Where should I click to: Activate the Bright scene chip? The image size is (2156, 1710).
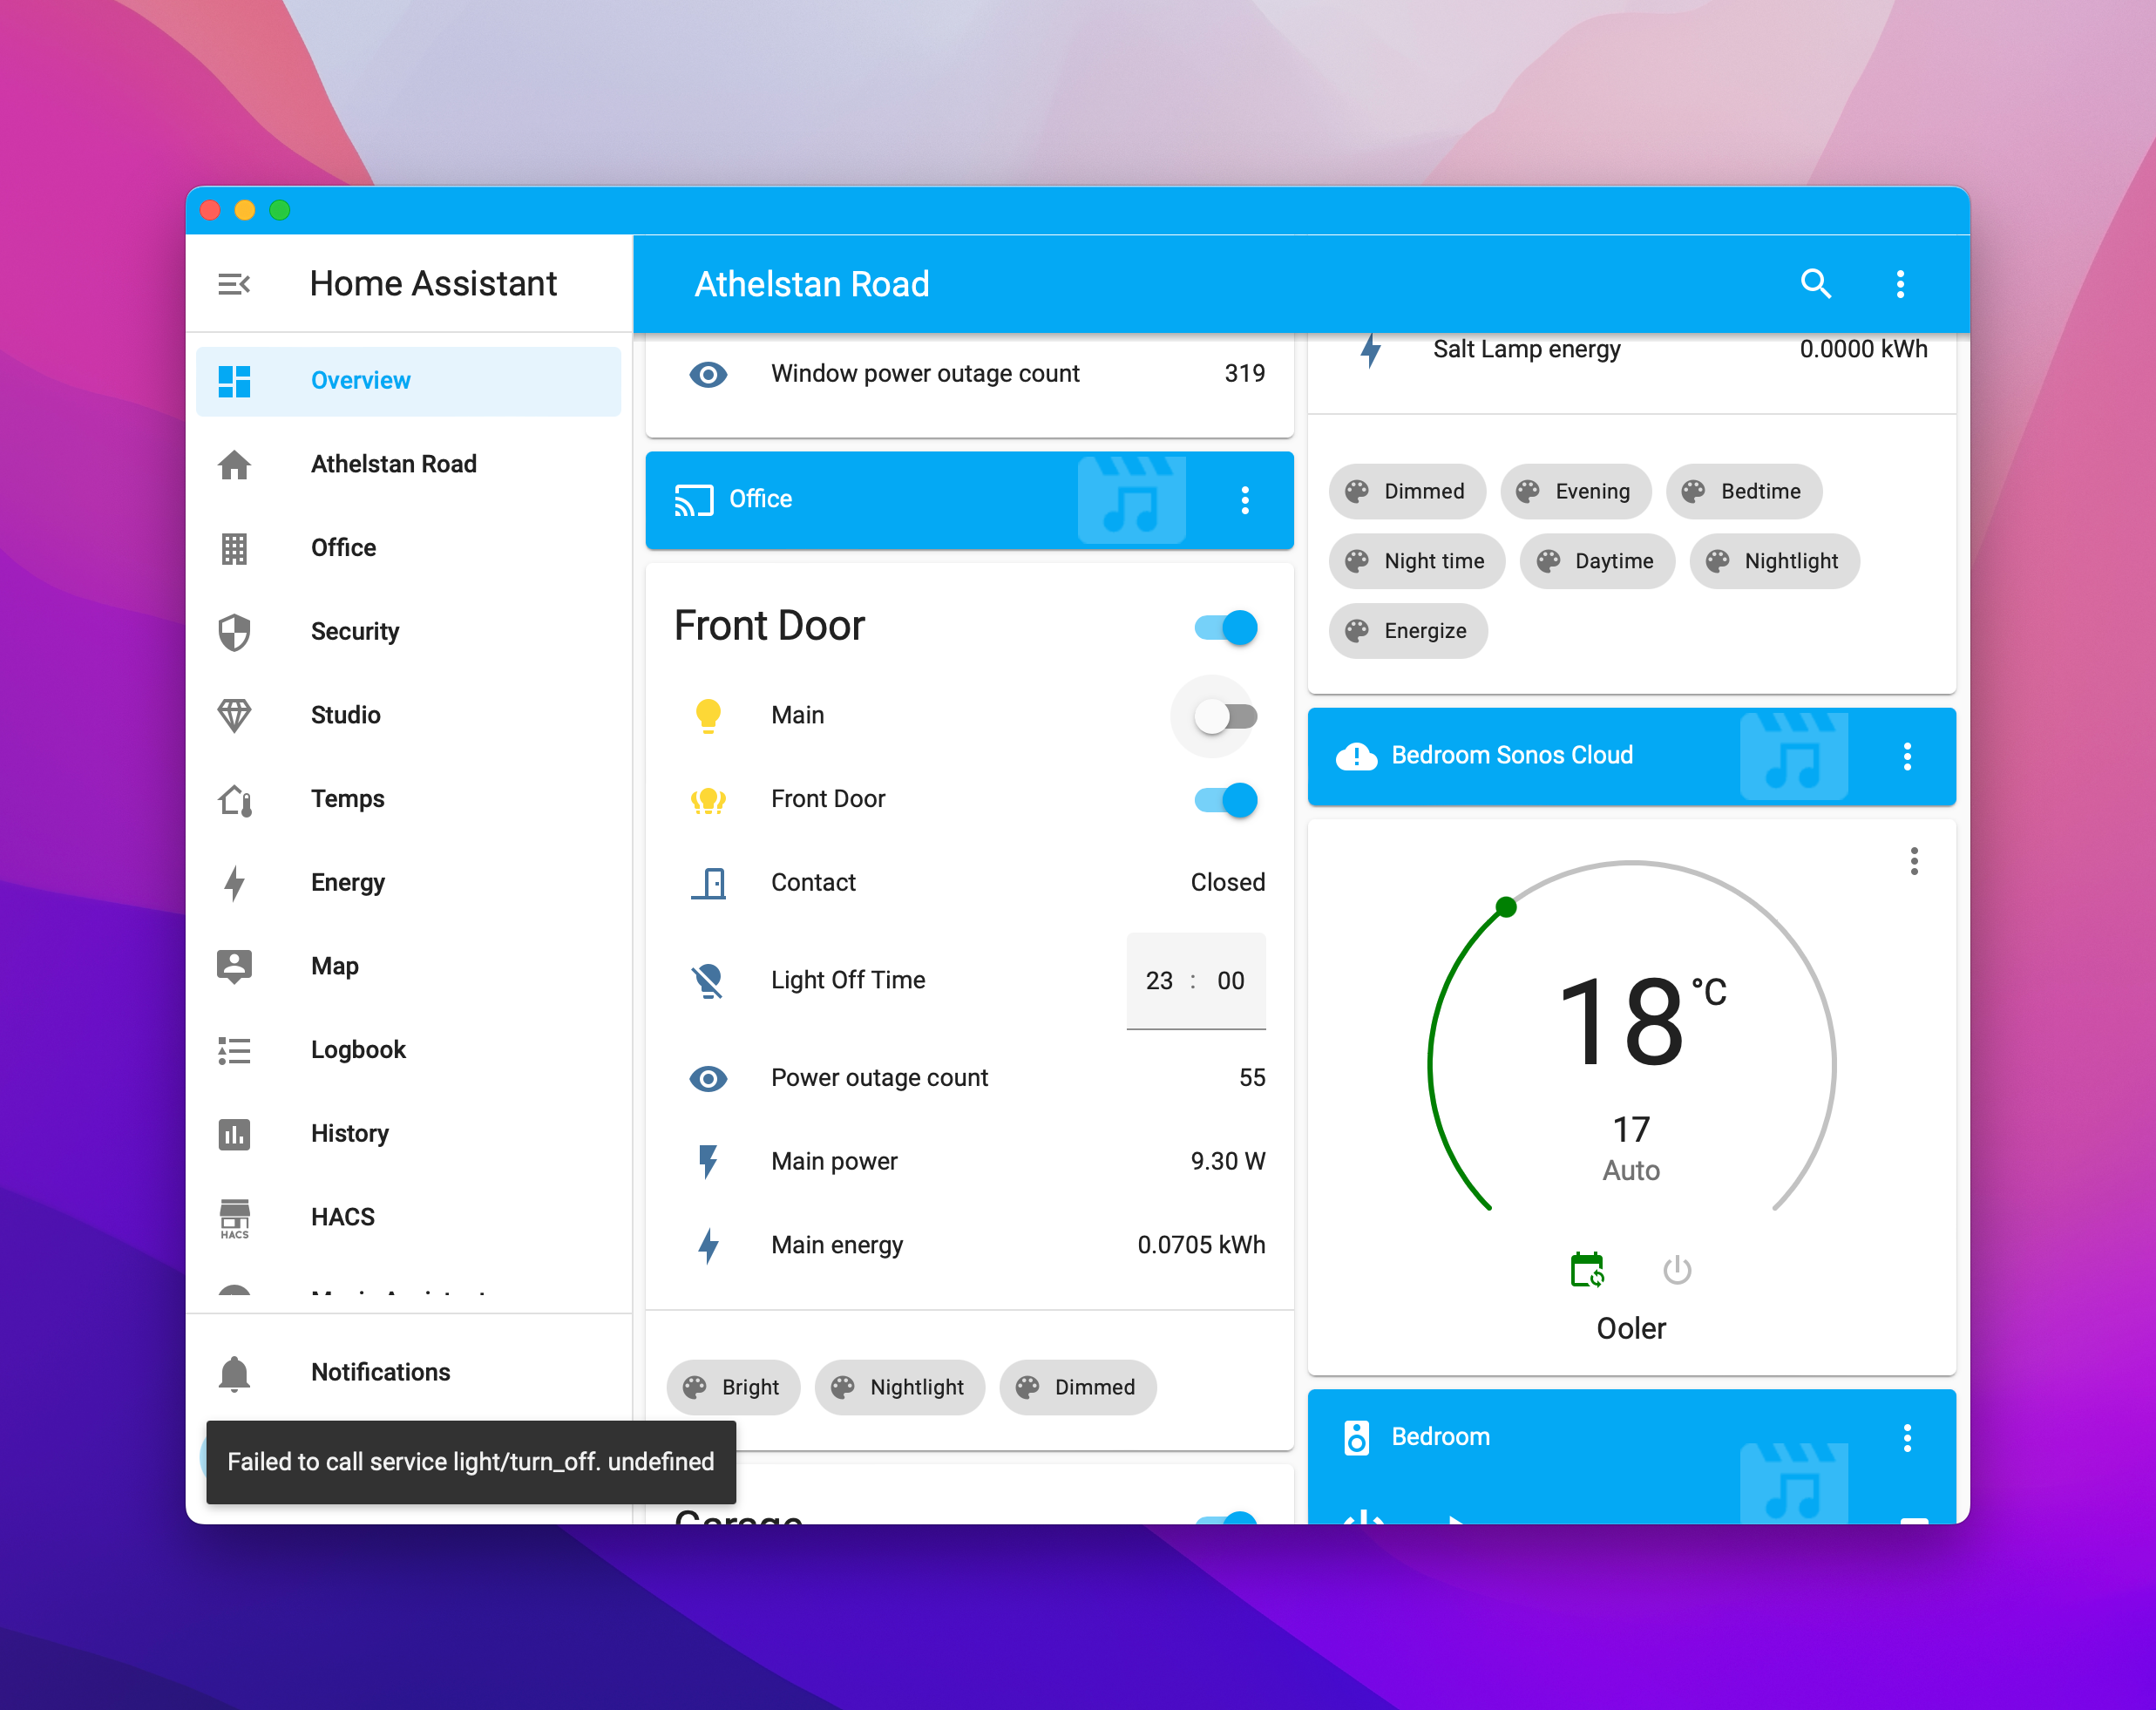(733, 1387)
